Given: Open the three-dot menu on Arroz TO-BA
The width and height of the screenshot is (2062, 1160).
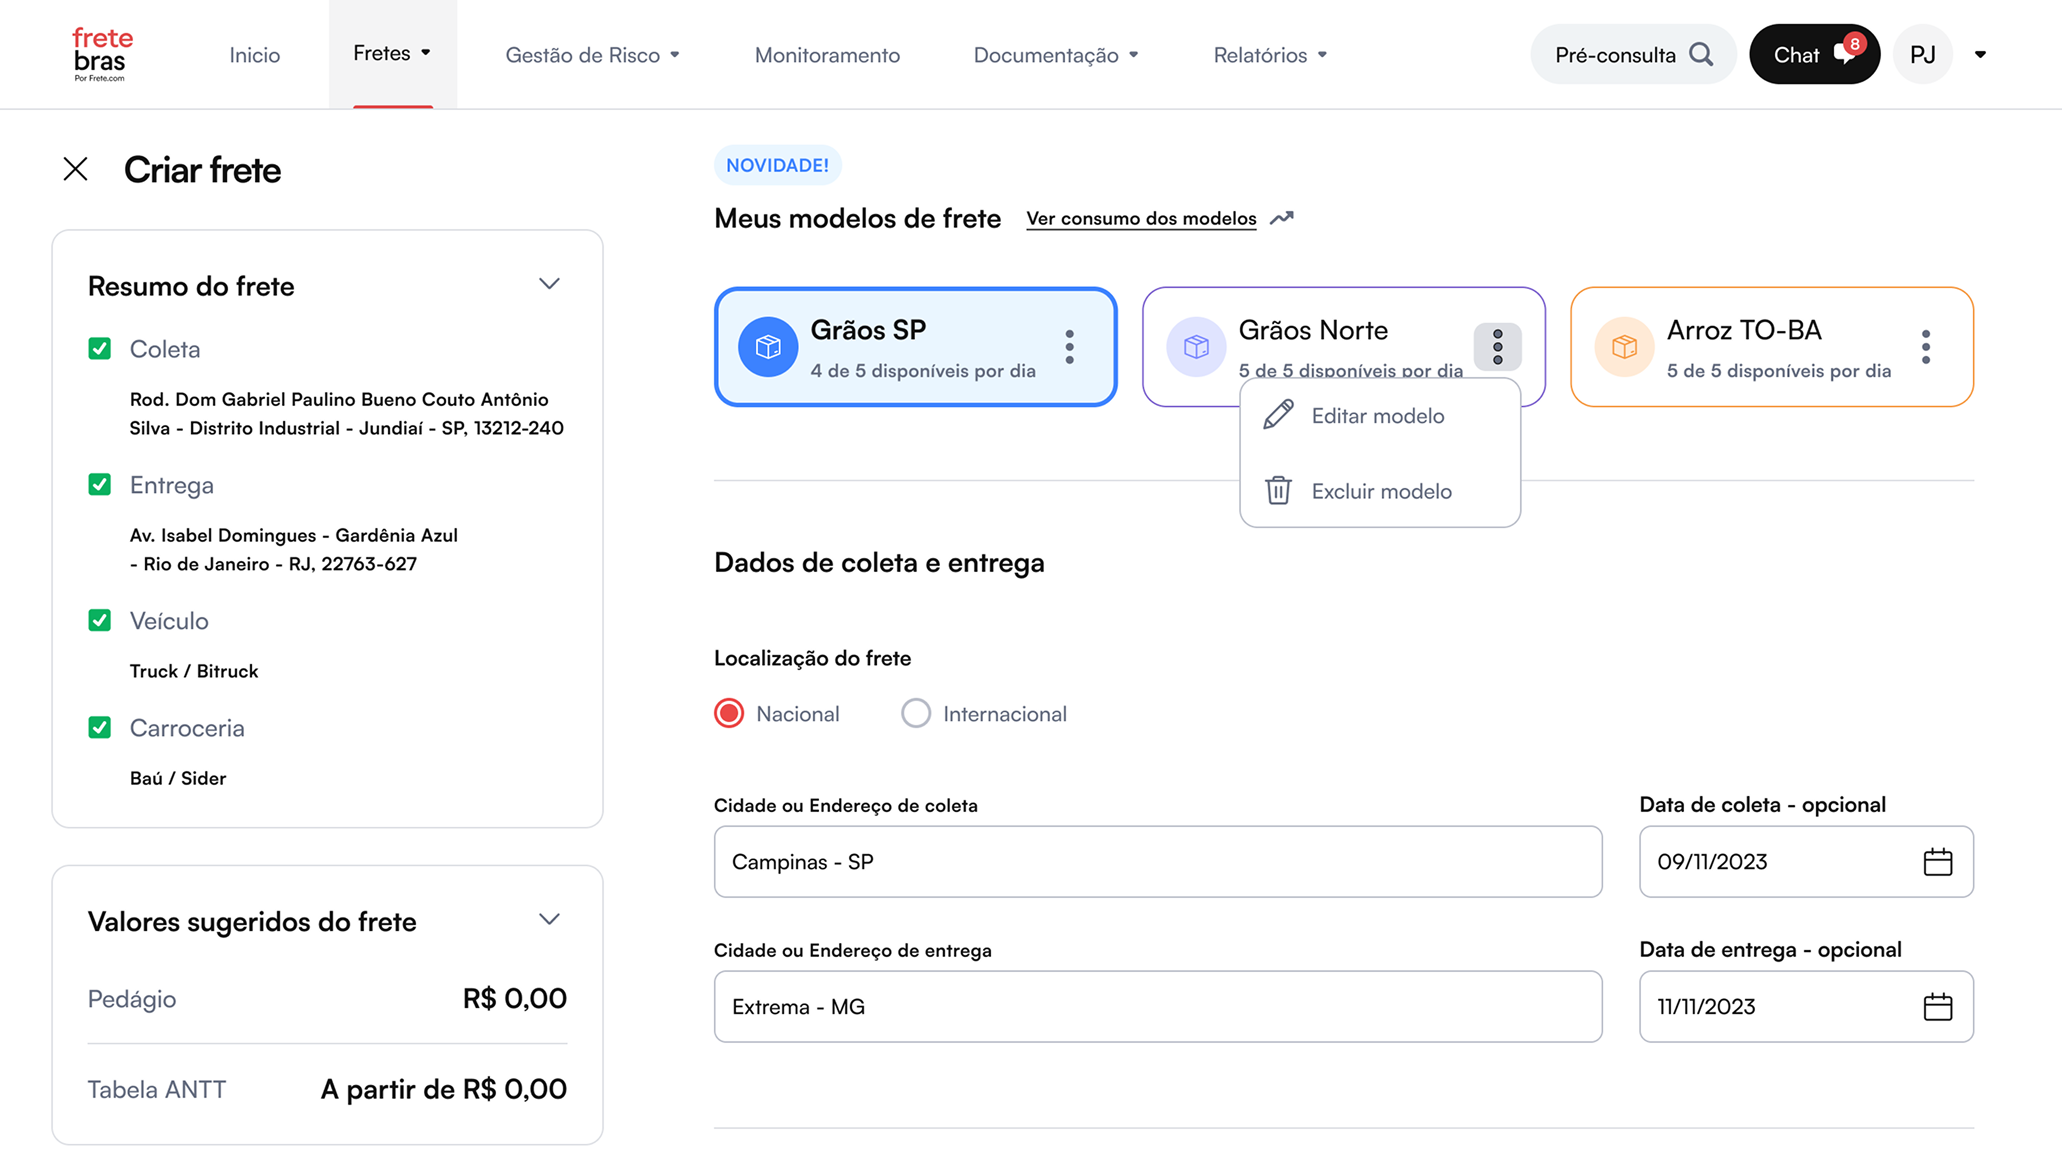Looking at the screenshot, I should 1926,346.
